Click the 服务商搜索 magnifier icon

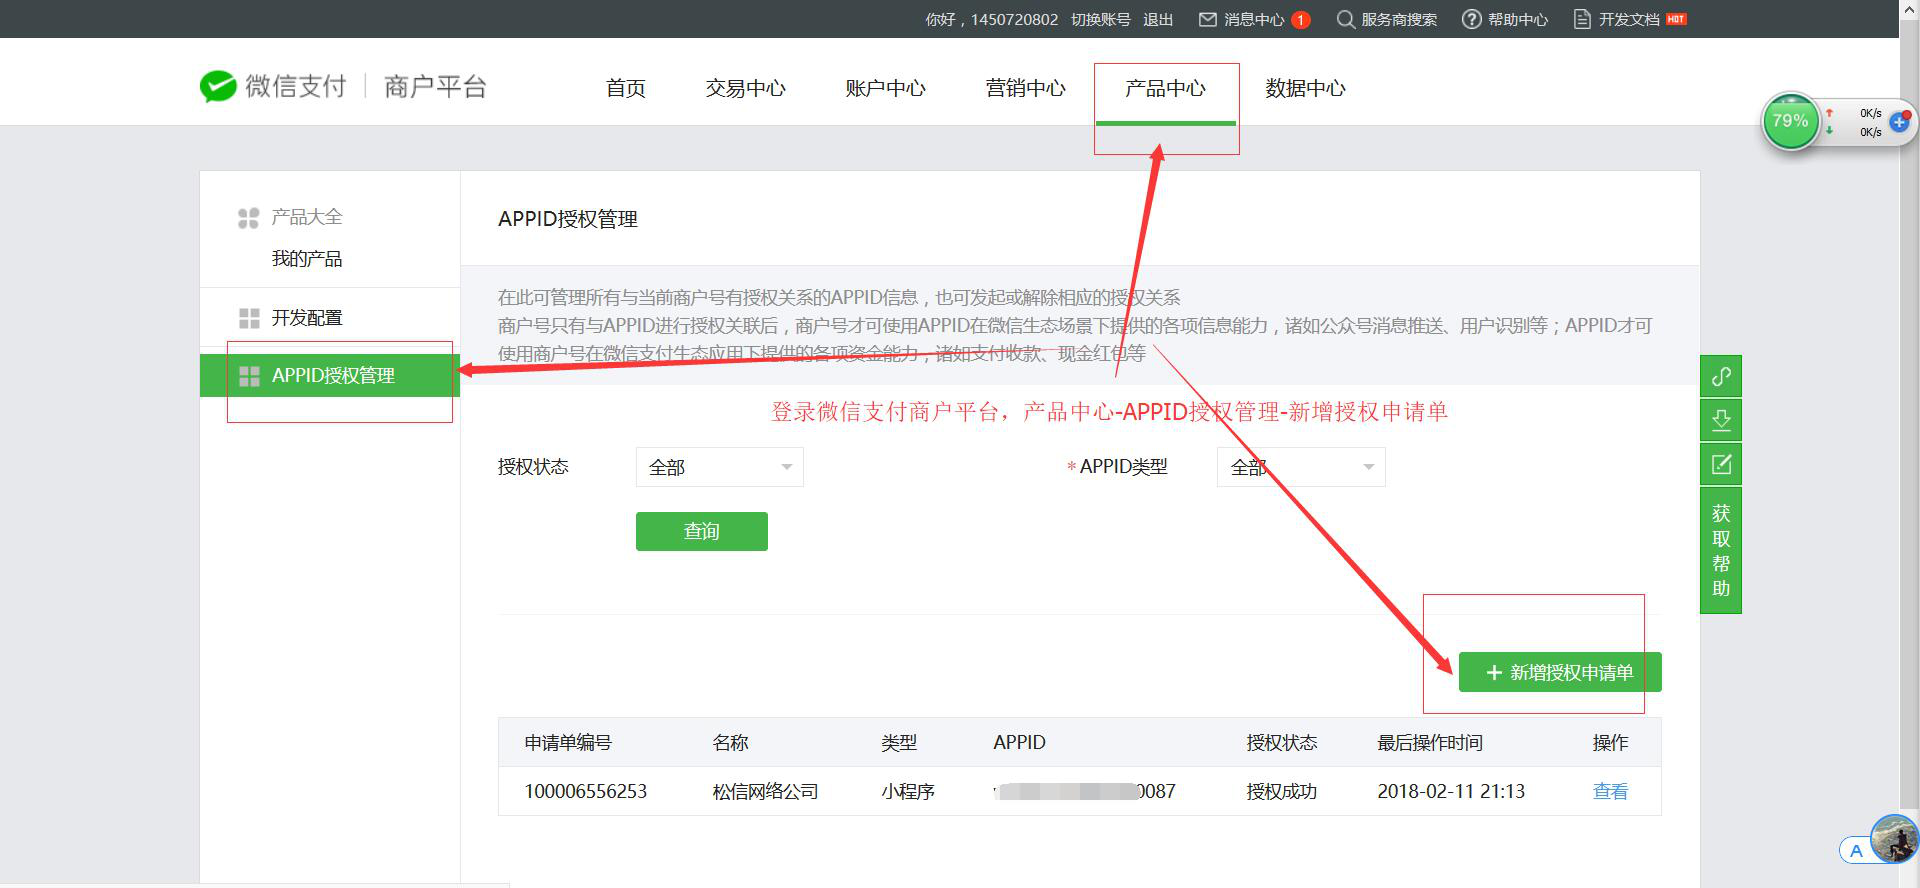[x=1346, y=19]
